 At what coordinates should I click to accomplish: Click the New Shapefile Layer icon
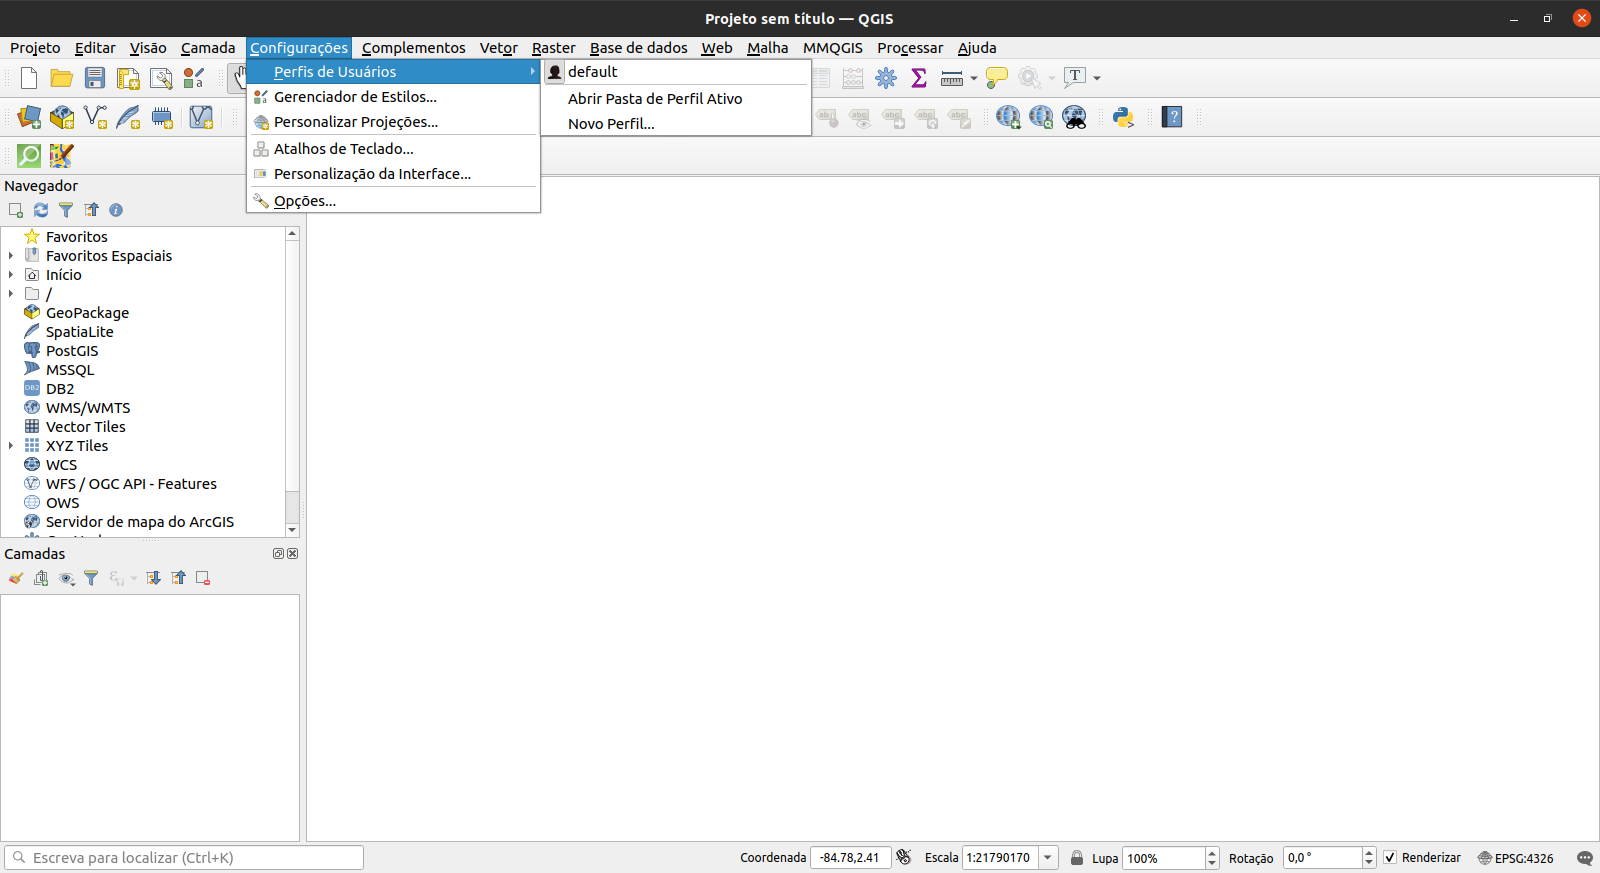click(95, 117)
